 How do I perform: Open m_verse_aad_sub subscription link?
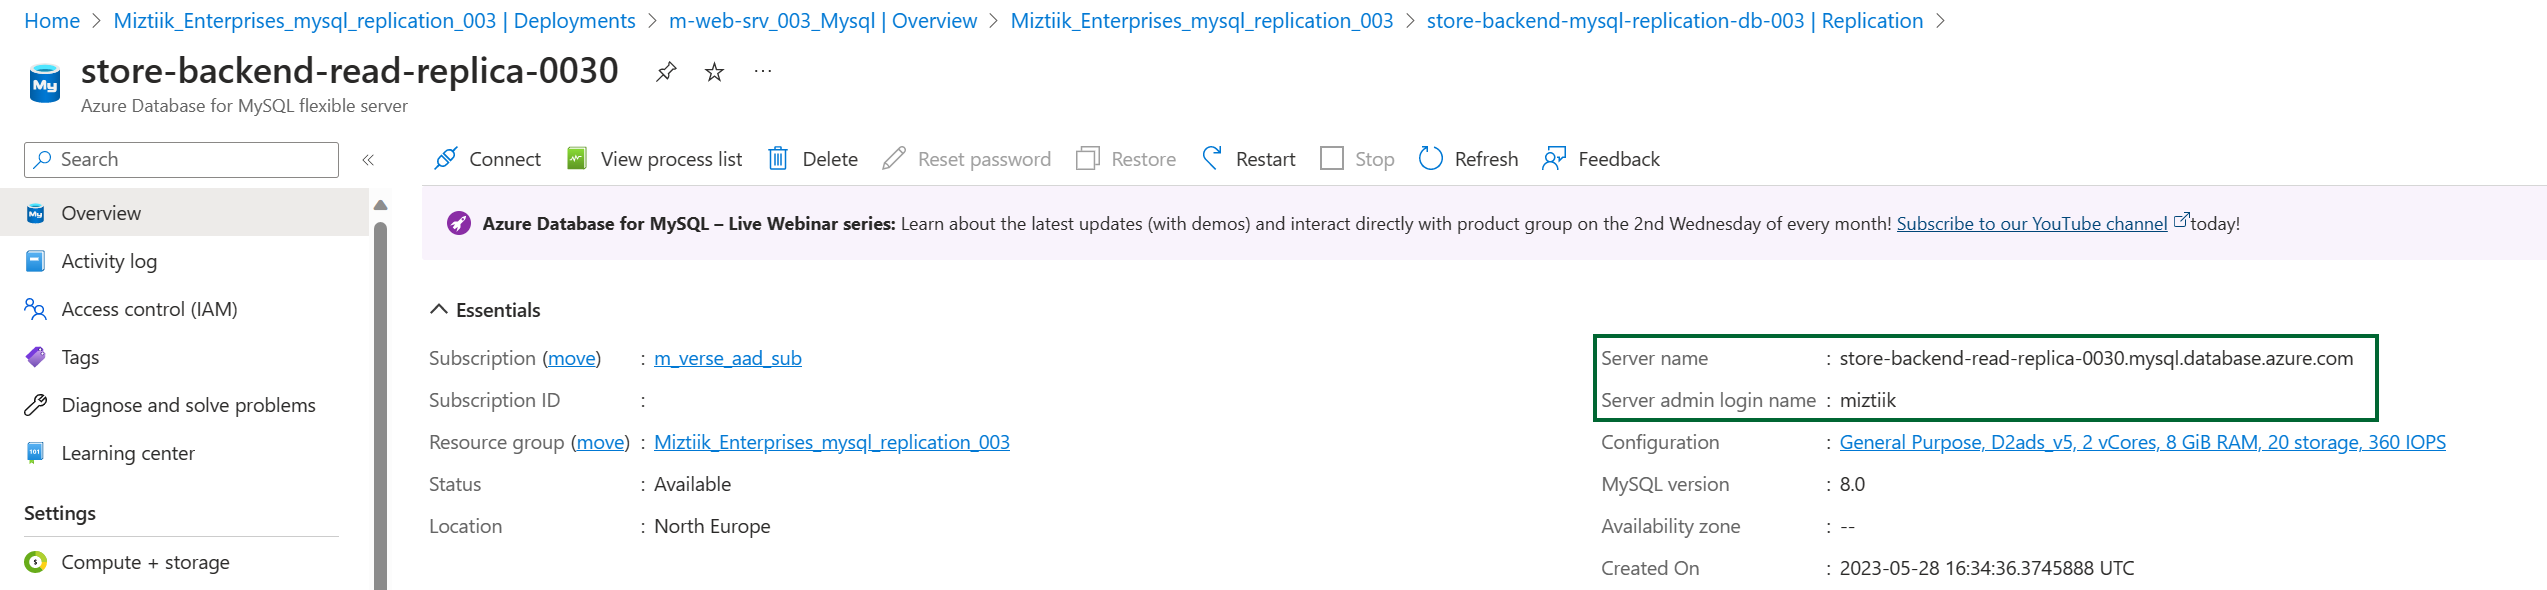(728, 358)
